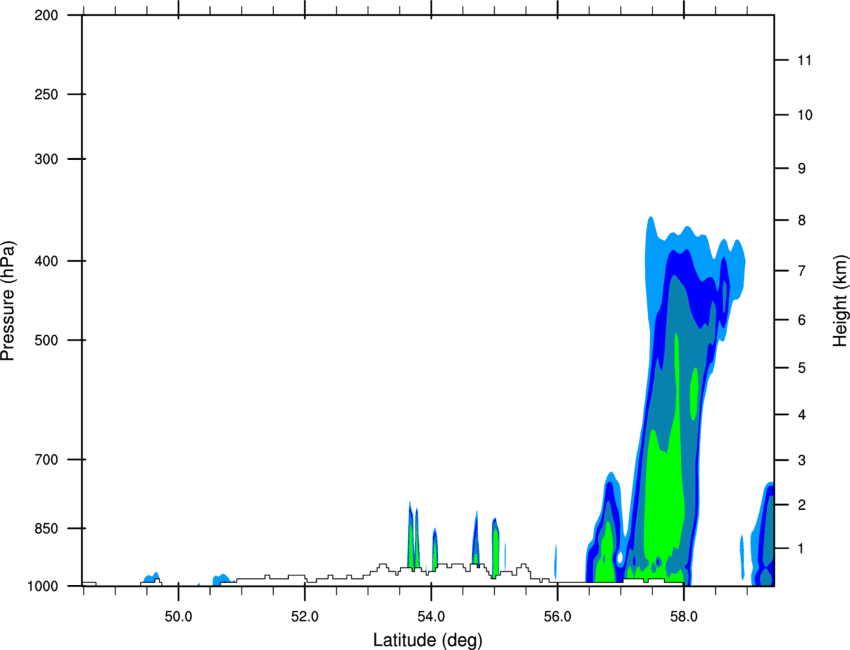Screen dimensions: 850x650
Task: Select the 1000 pressure tick label
Action: 42,586
